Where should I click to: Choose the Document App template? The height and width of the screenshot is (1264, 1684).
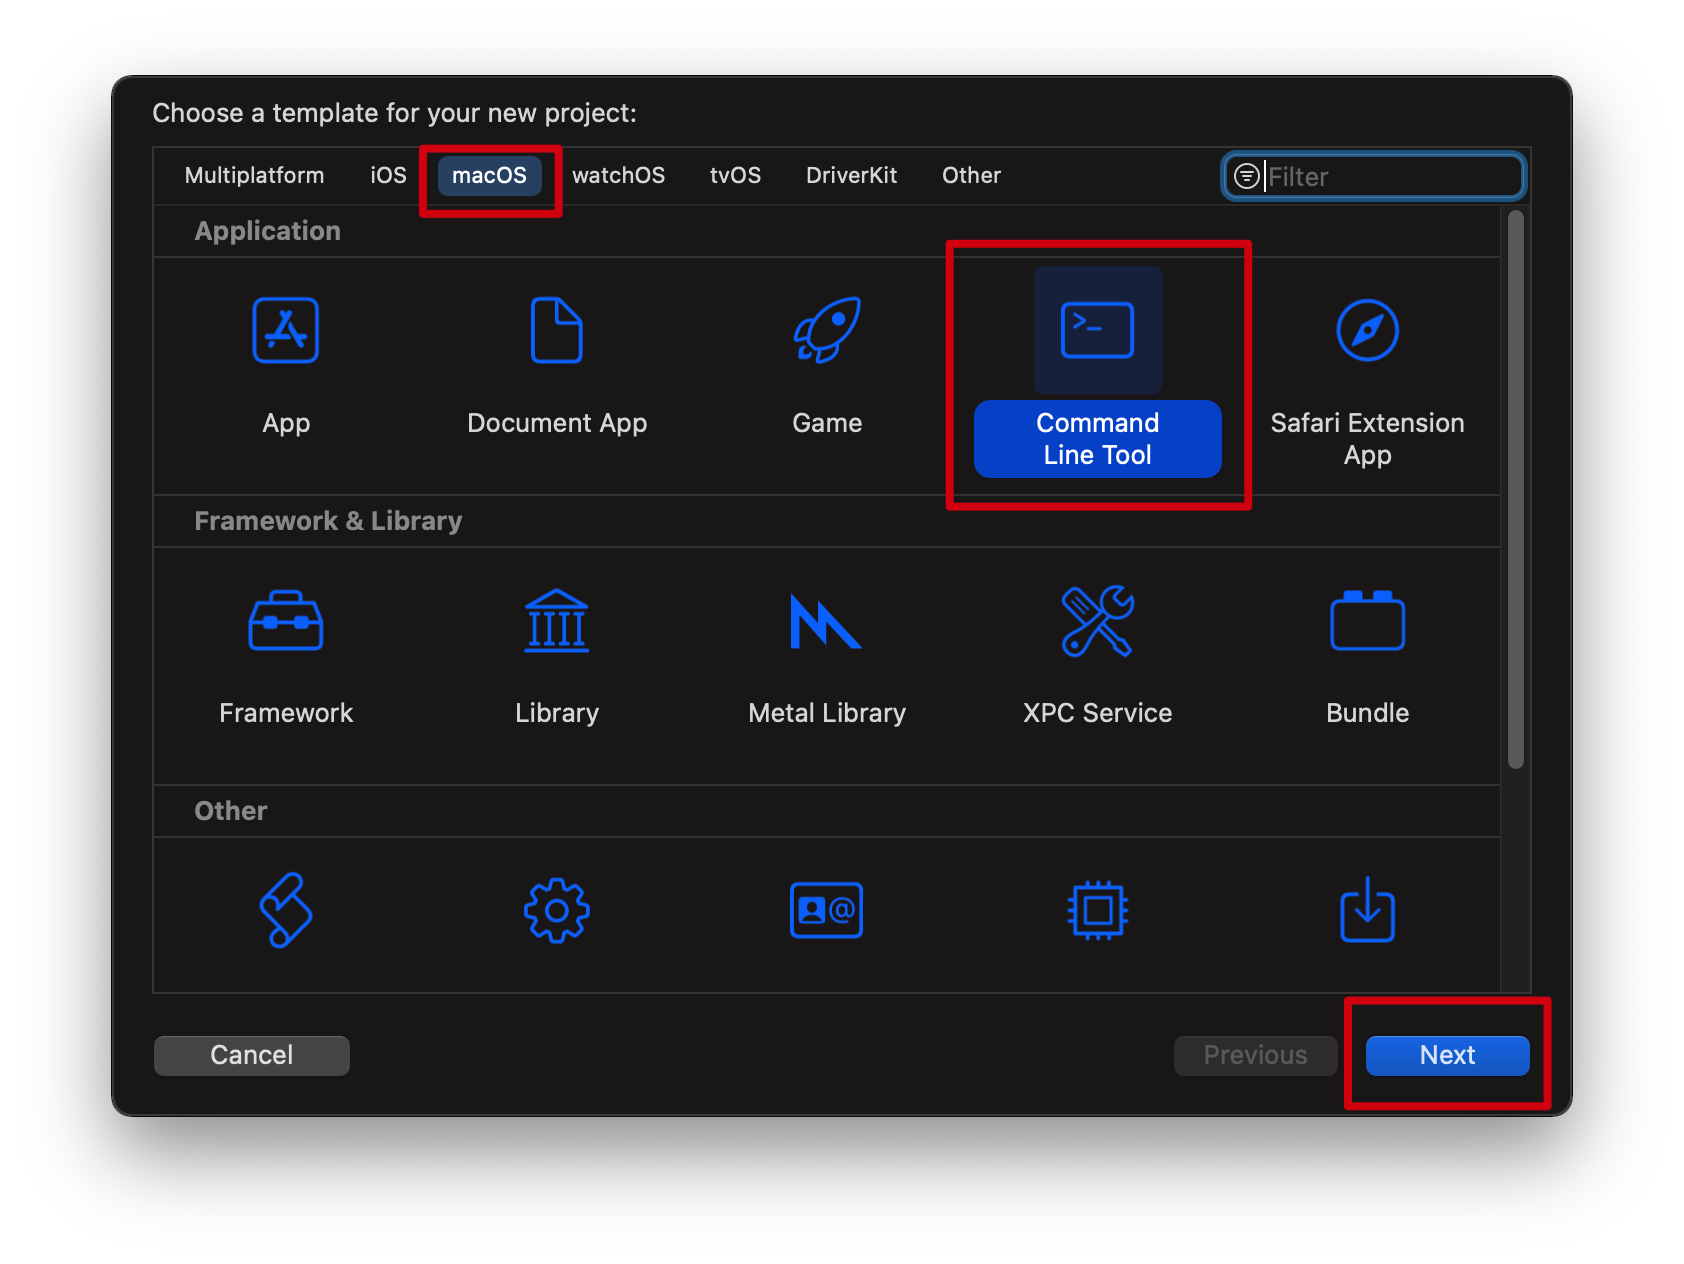coord(557,330)
